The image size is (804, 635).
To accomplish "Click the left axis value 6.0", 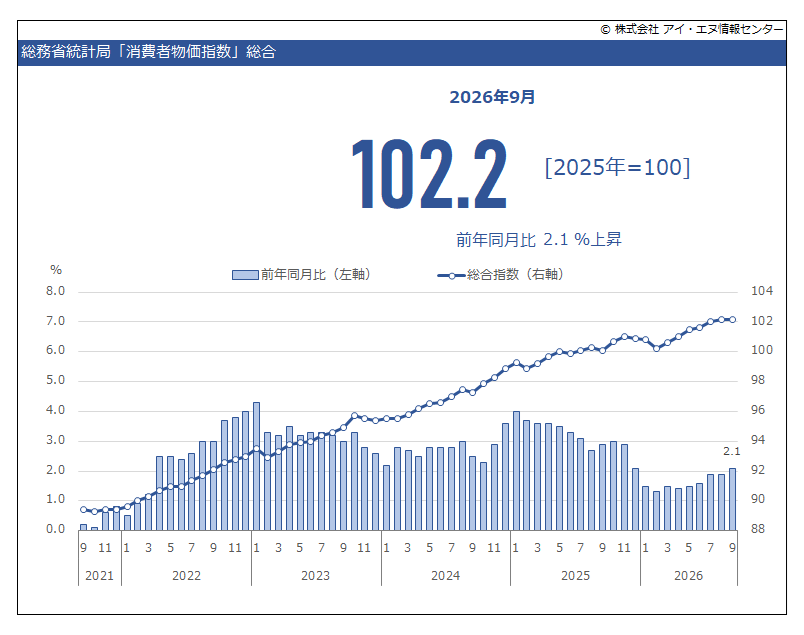I will click(x=55, y=350).
